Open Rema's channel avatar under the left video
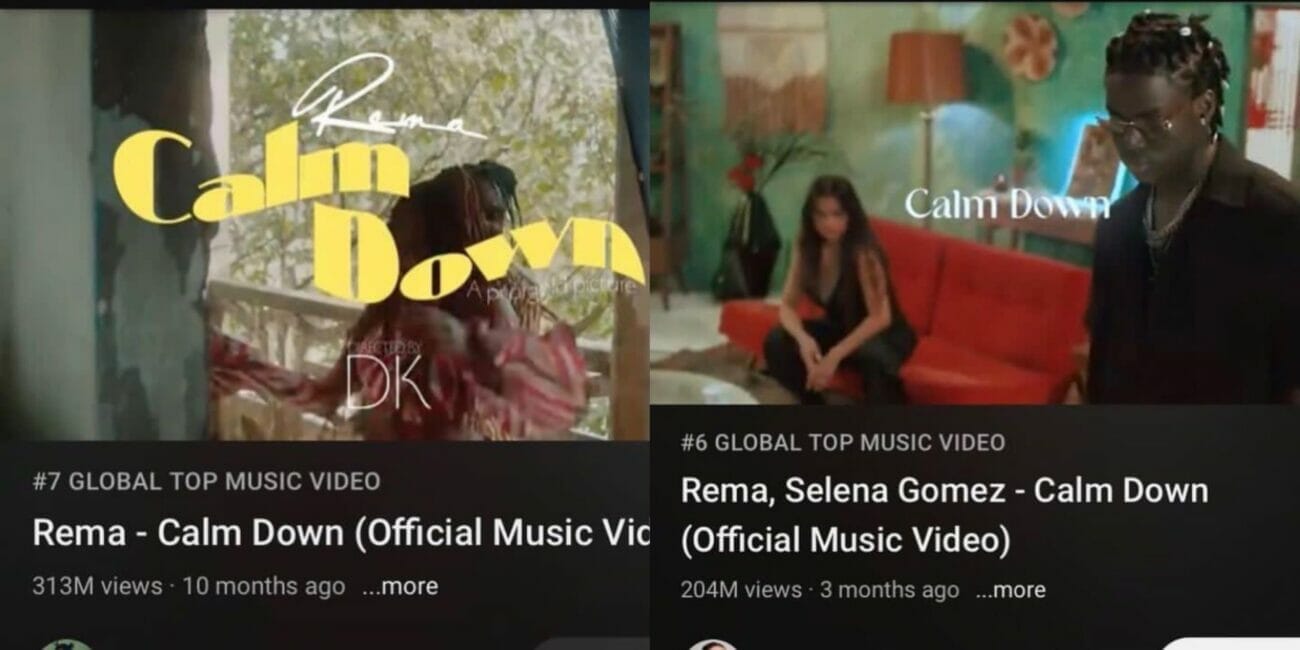This screenshot has width=1300, height=650. click(67, 644)
